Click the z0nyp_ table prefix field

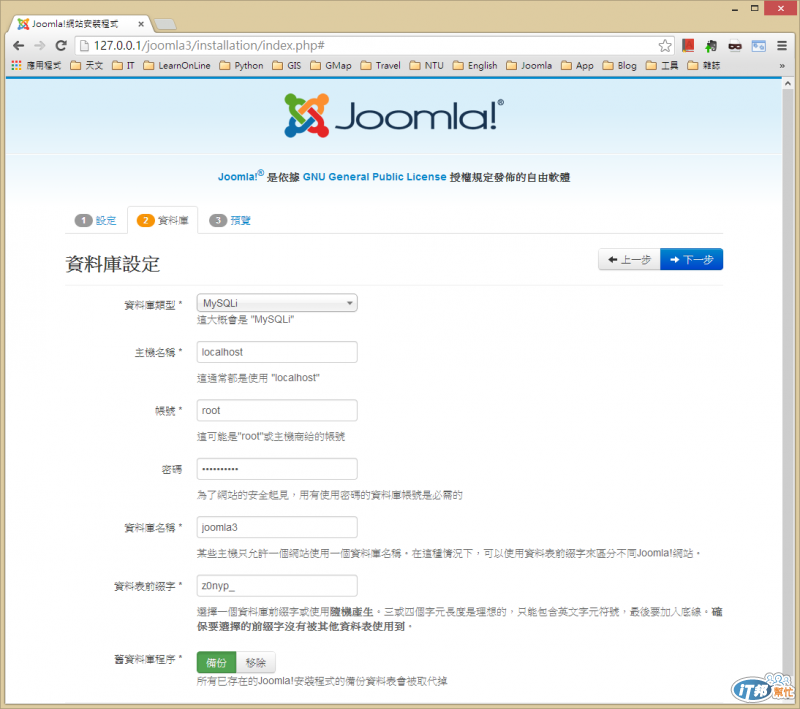(277, 586)
